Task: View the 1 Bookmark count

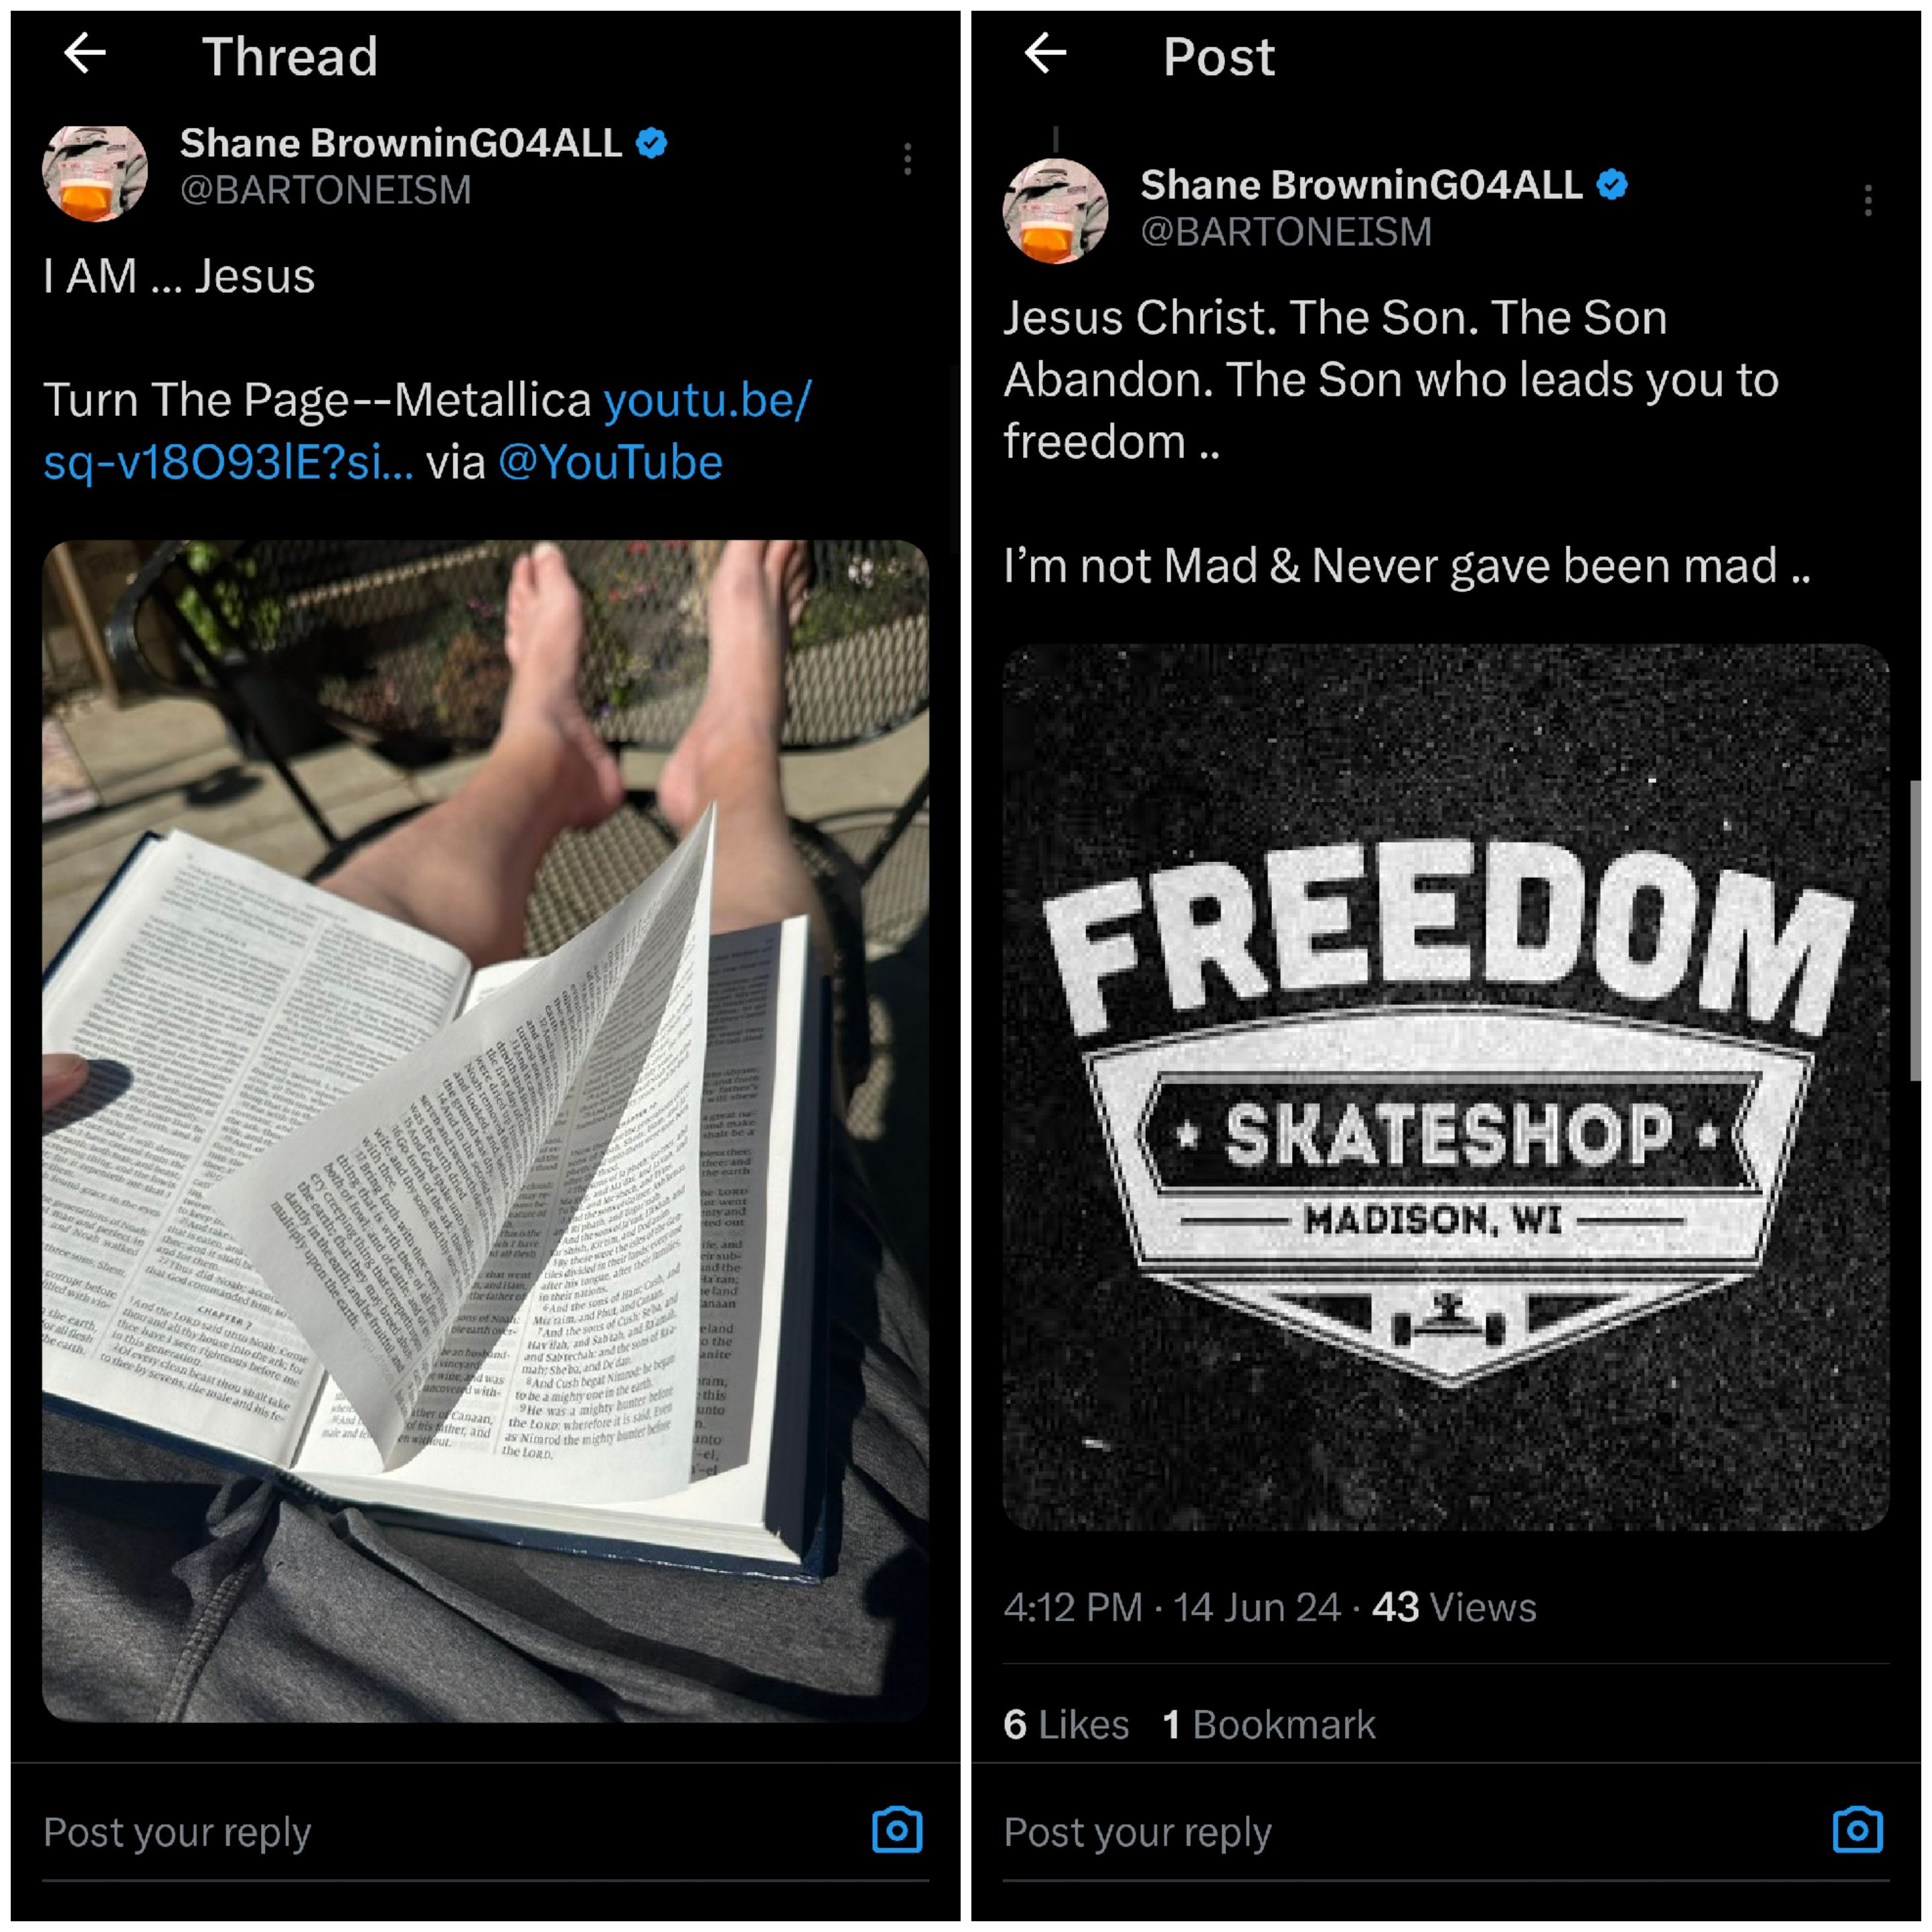Action: coord(1269,1724)
